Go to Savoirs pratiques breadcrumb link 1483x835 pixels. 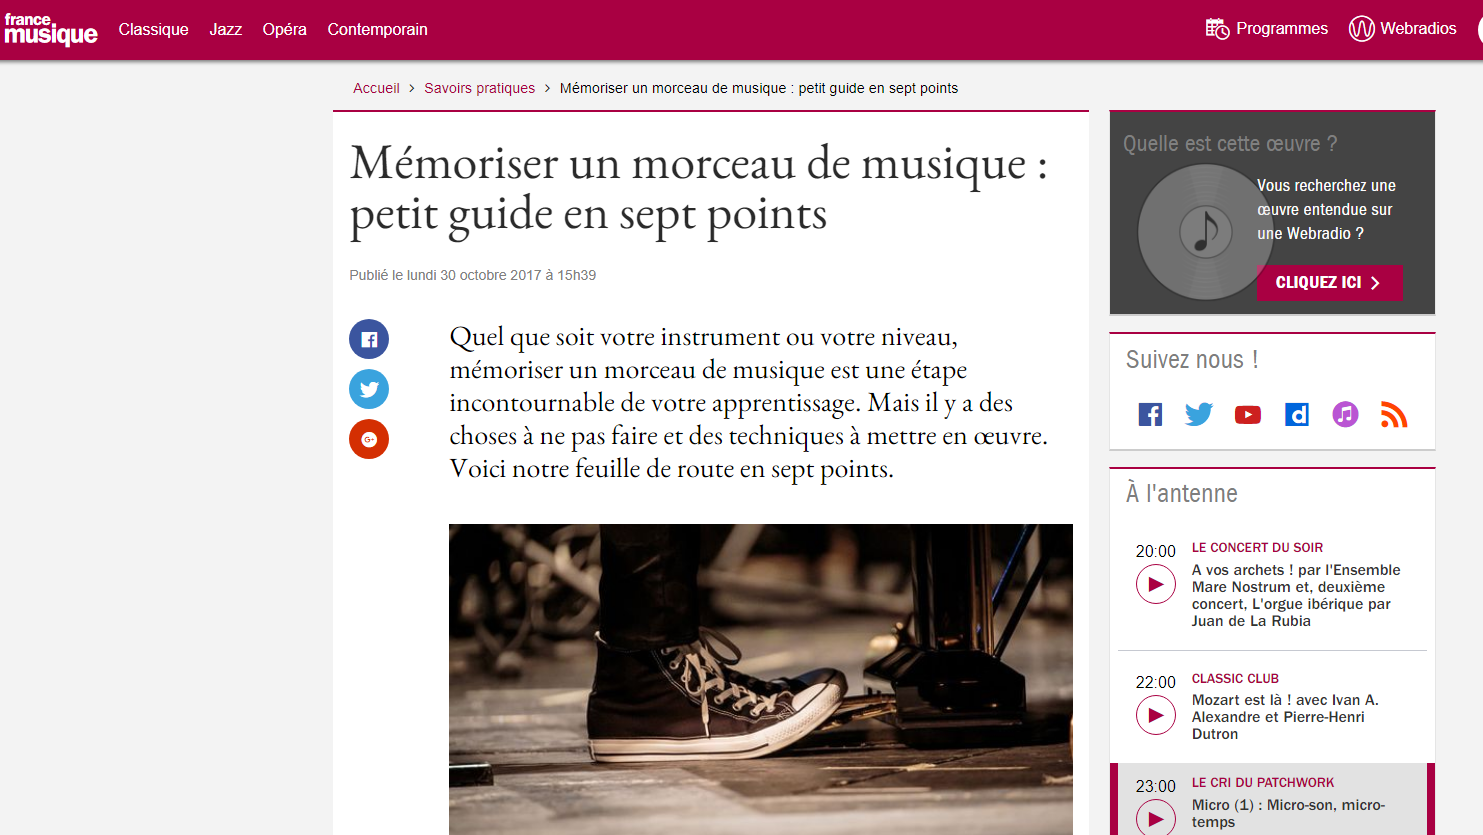[479, 88]
